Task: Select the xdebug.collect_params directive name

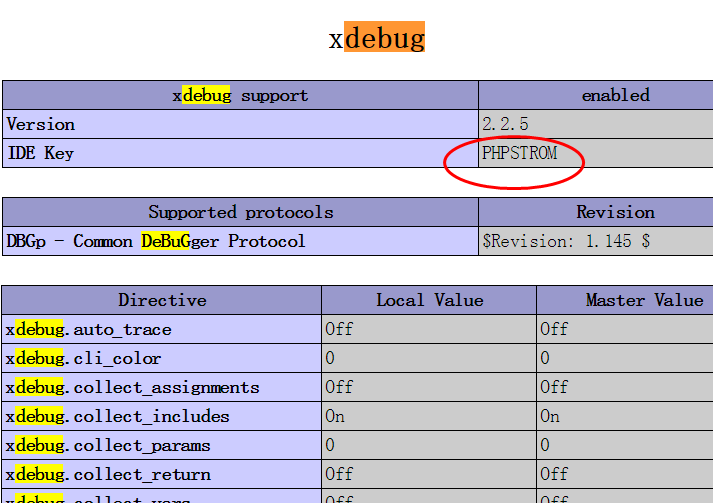Action: (x=108, y=446)
